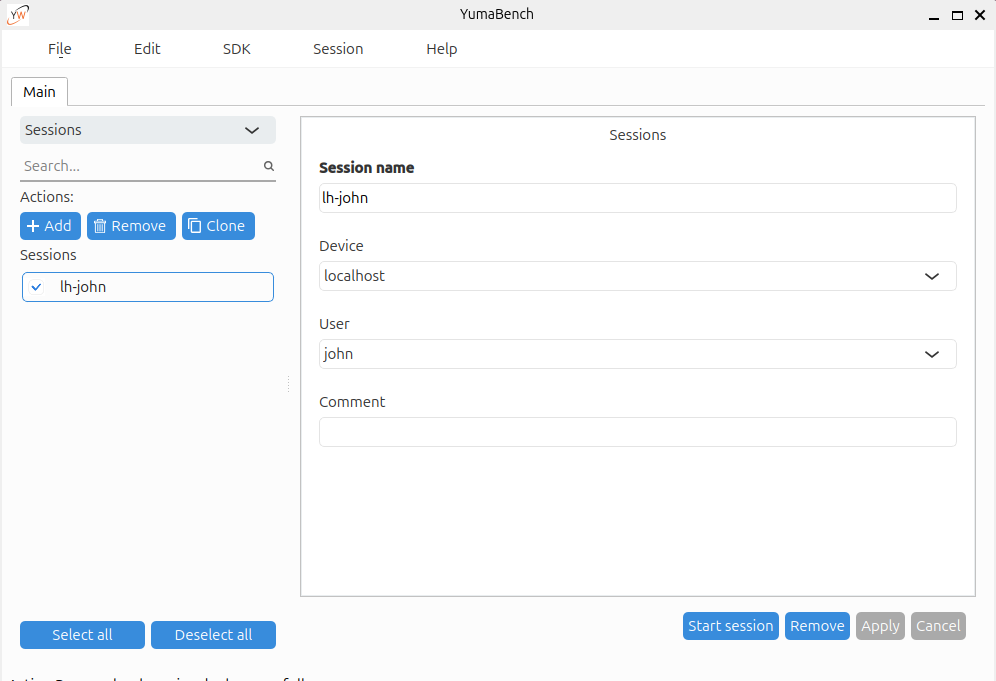Viewport: 996px width, 681px height.
Task: Click Remove button beside Start session
Action: 817,626
